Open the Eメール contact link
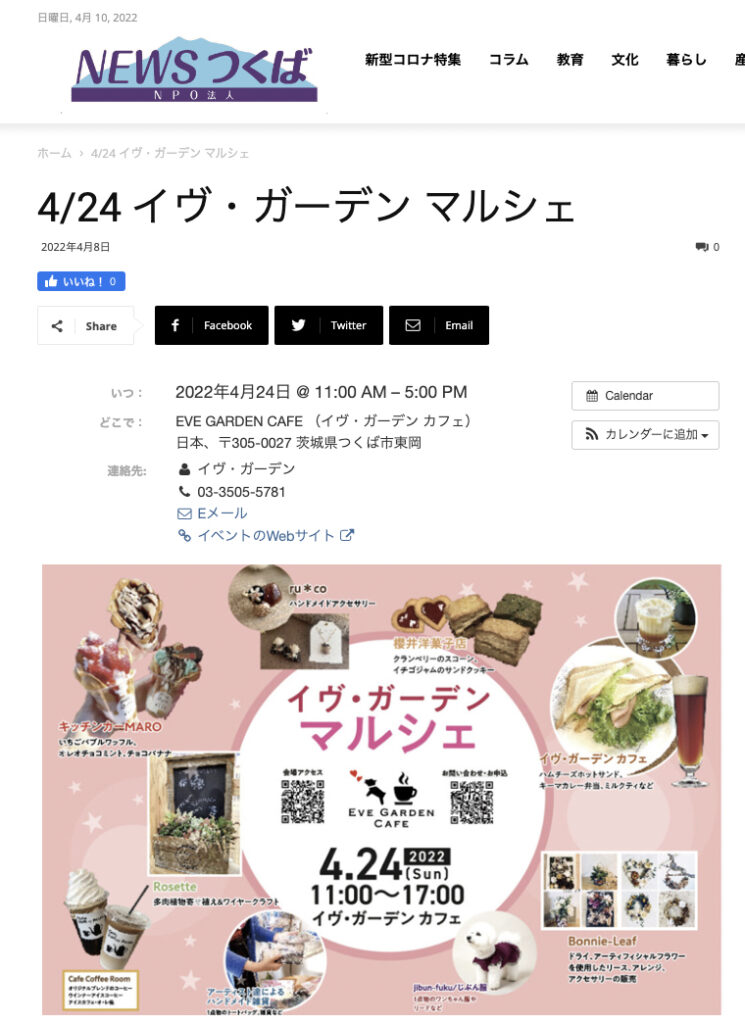Image resolution: width=745 pixels, height=1024 pixels. click(213, 513)
